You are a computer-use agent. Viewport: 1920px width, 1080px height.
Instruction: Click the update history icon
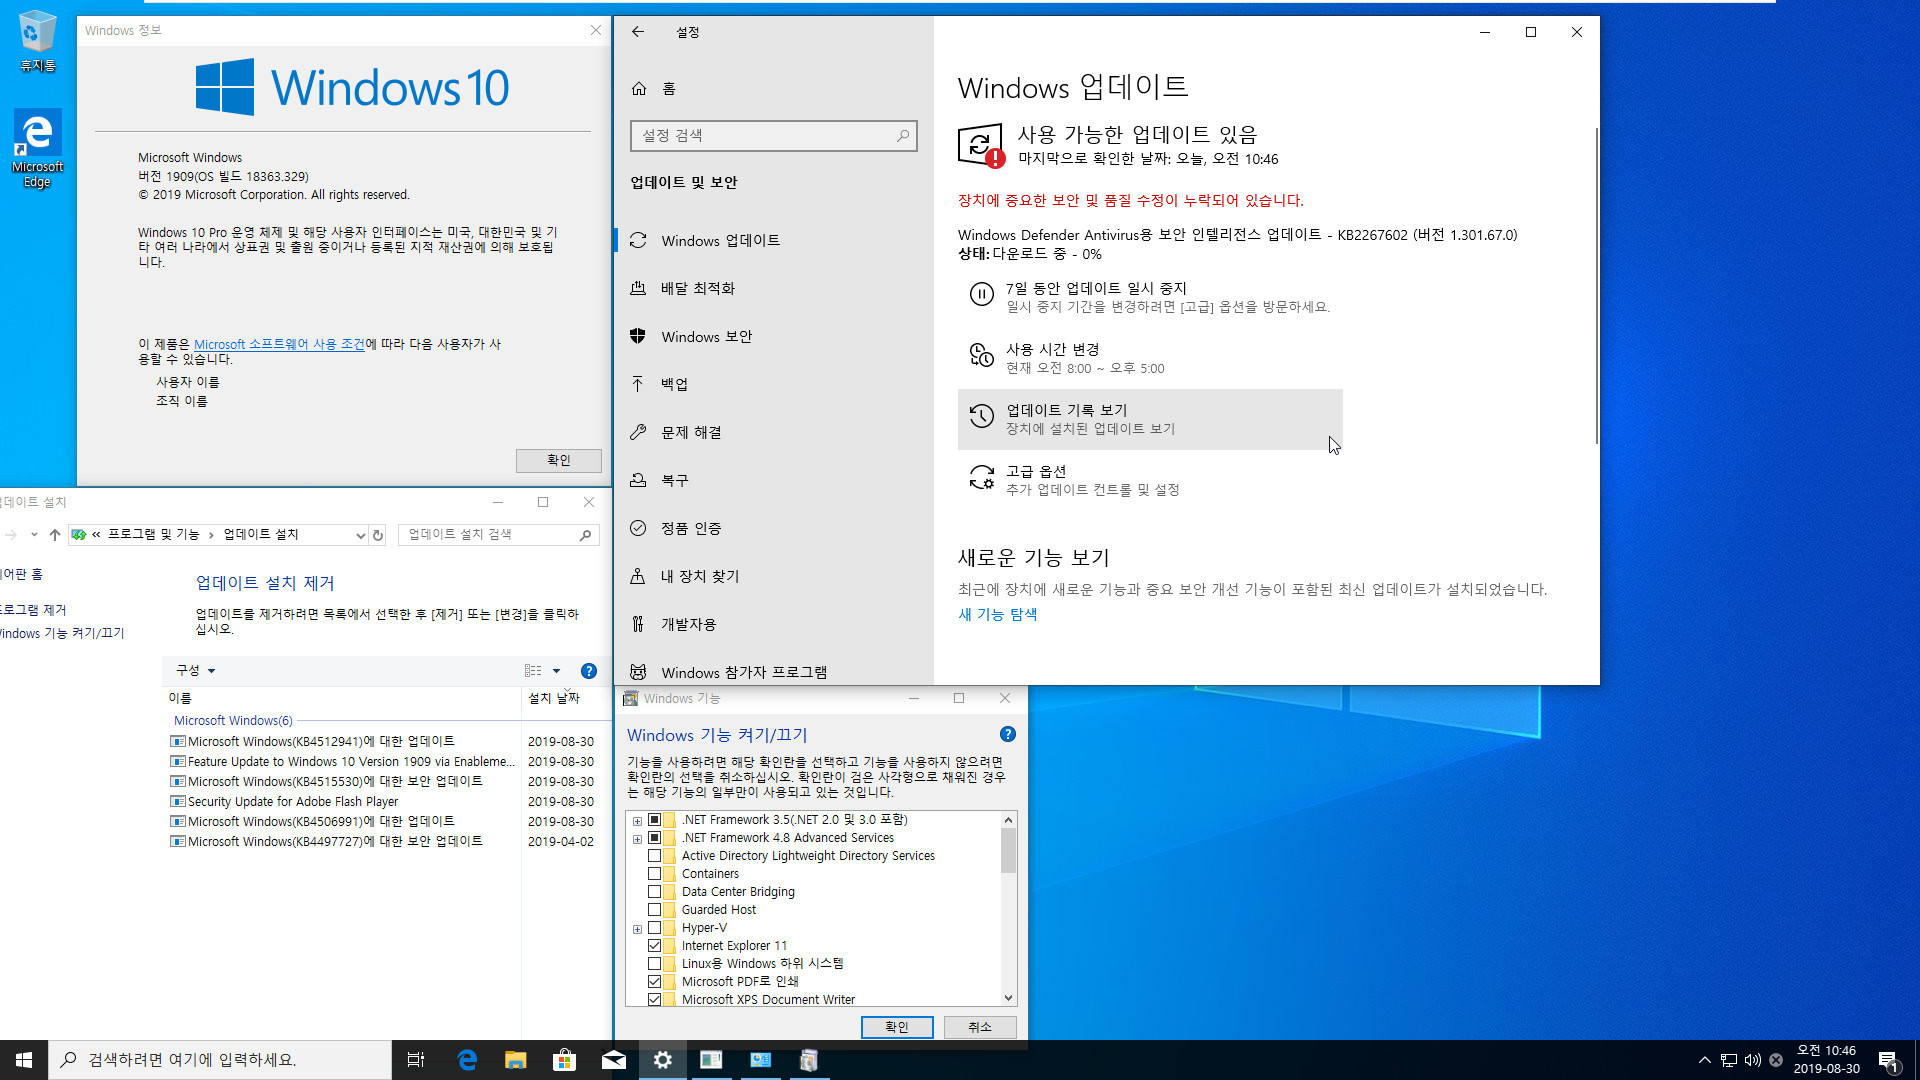pos(982,416)
